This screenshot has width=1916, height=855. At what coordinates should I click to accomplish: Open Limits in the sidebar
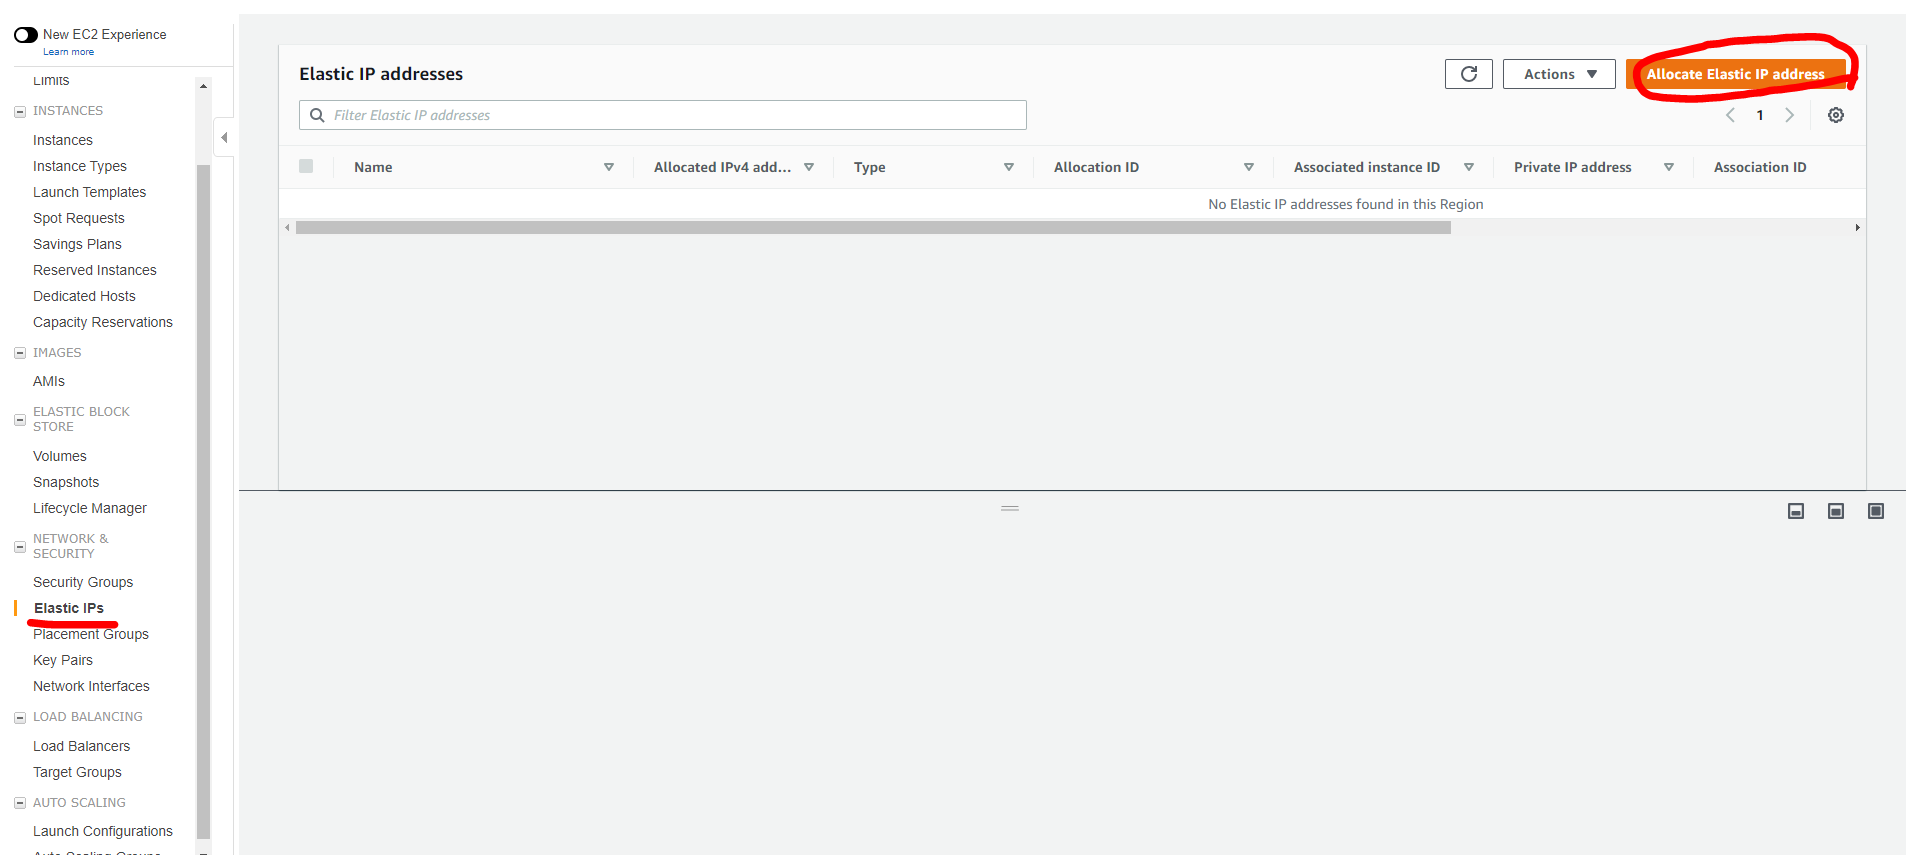(x=51, y=80)
